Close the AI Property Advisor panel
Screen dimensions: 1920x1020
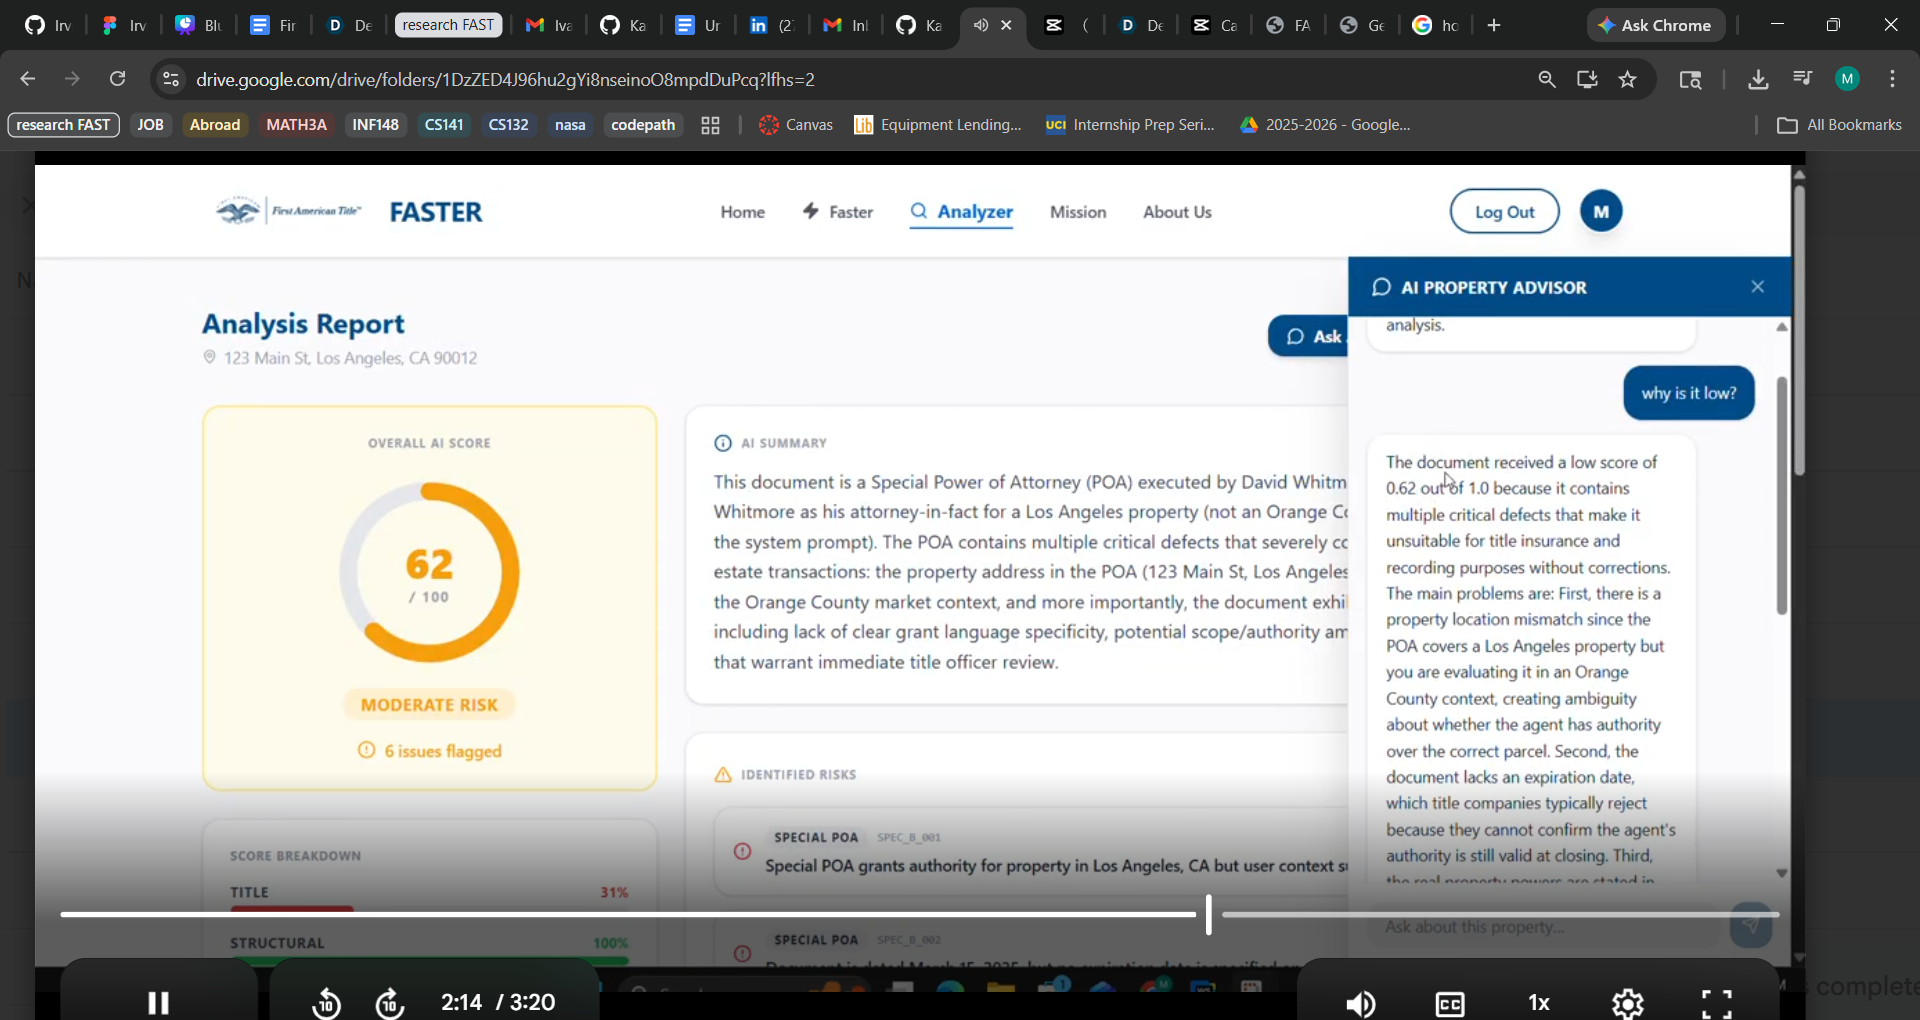coord(1758,287)
